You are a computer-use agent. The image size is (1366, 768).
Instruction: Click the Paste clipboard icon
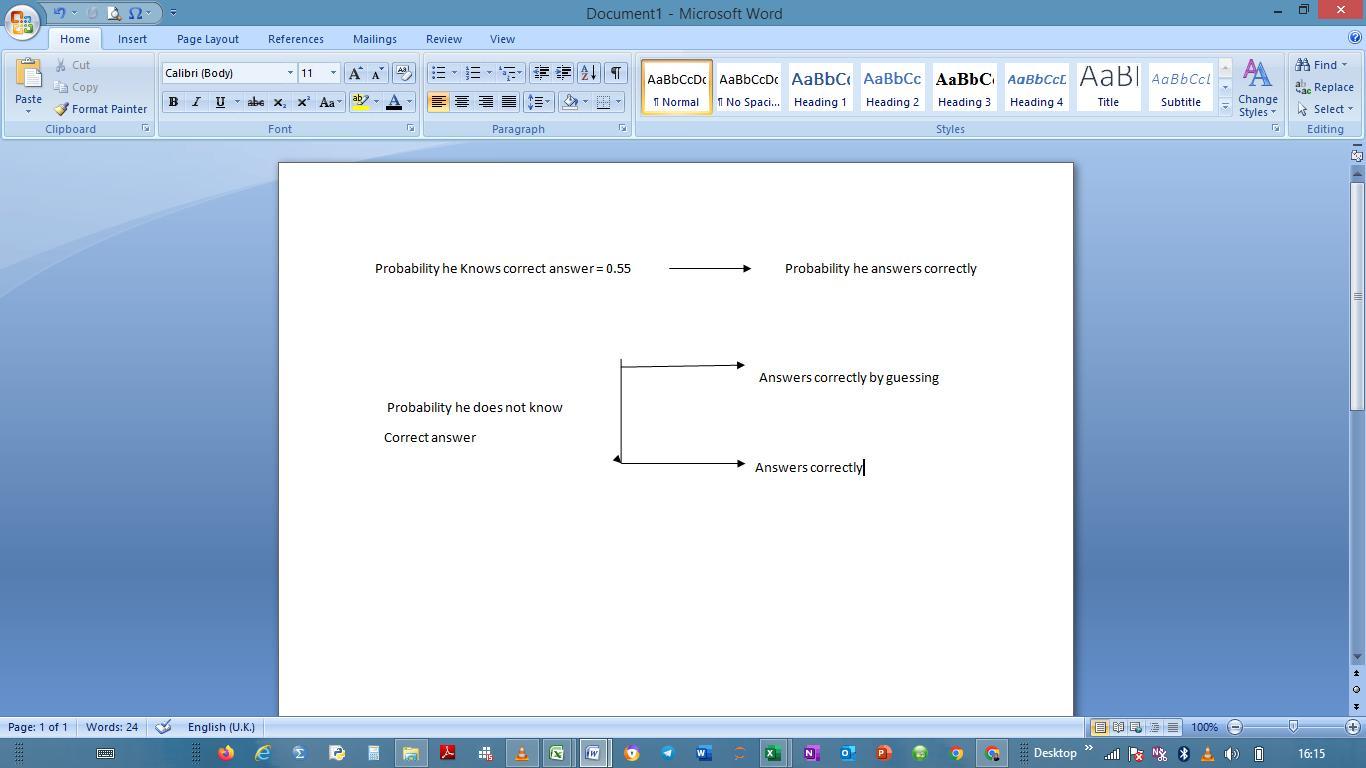[29, 75]
